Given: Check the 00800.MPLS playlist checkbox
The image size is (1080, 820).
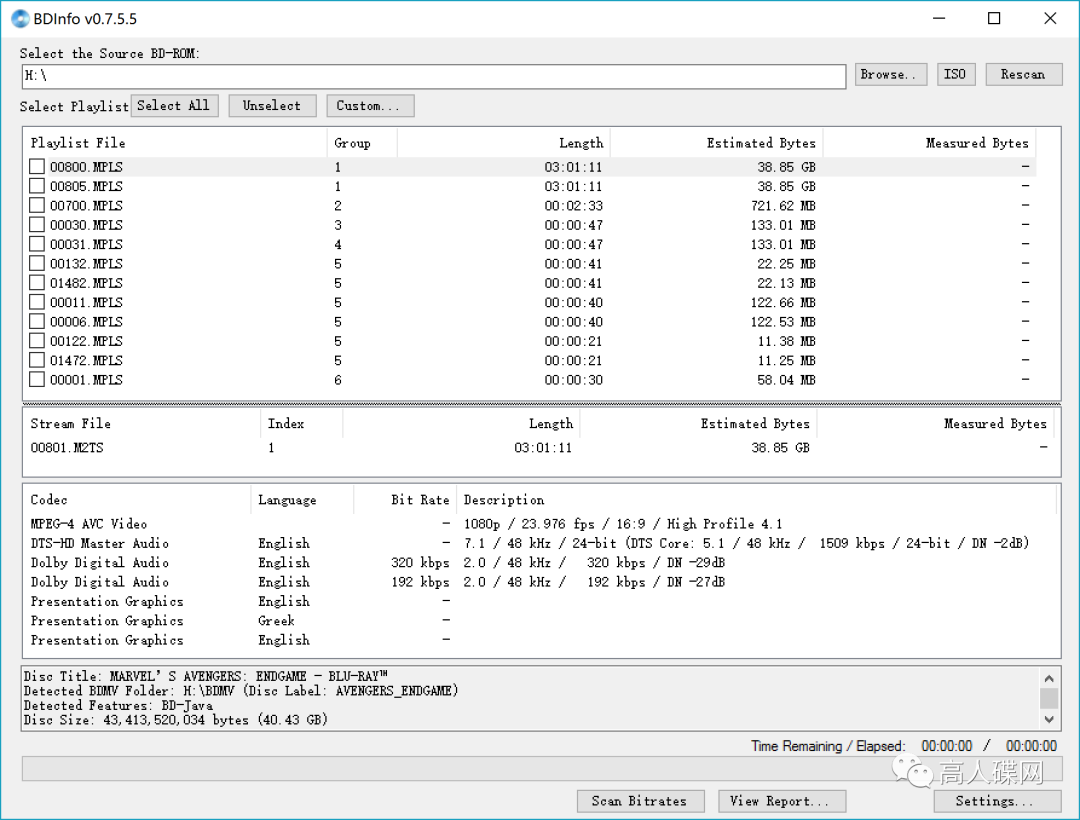Looking at the screenshot, I should coord(37,167).
